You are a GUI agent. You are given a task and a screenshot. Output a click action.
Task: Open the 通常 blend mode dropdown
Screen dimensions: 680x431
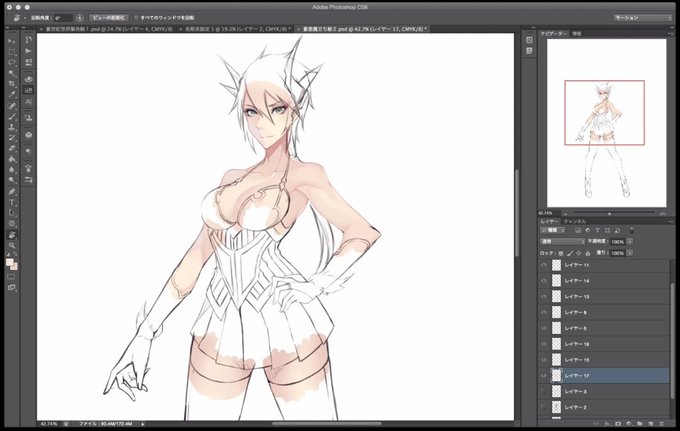[x=562, y=242]
